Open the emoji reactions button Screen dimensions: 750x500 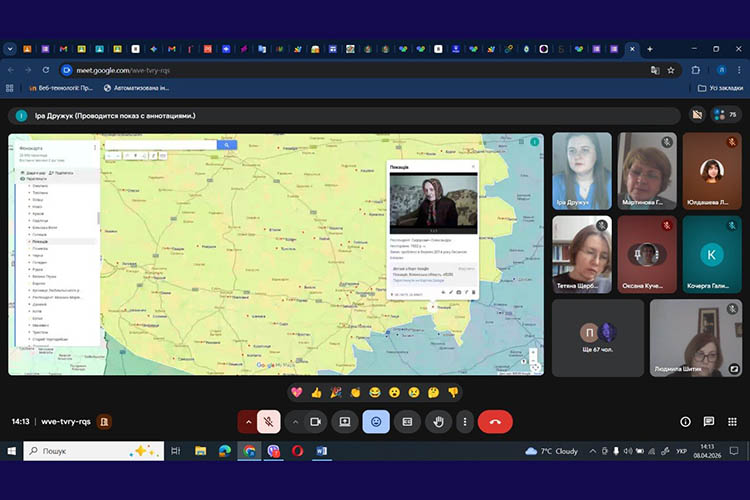(376, 422)
